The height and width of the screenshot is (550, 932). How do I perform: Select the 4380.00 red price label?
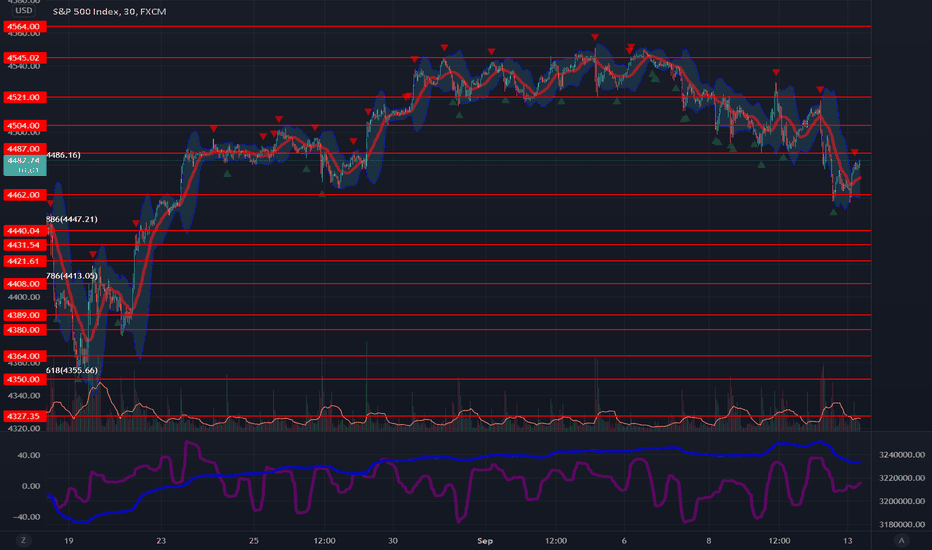[x=25, y=329]
